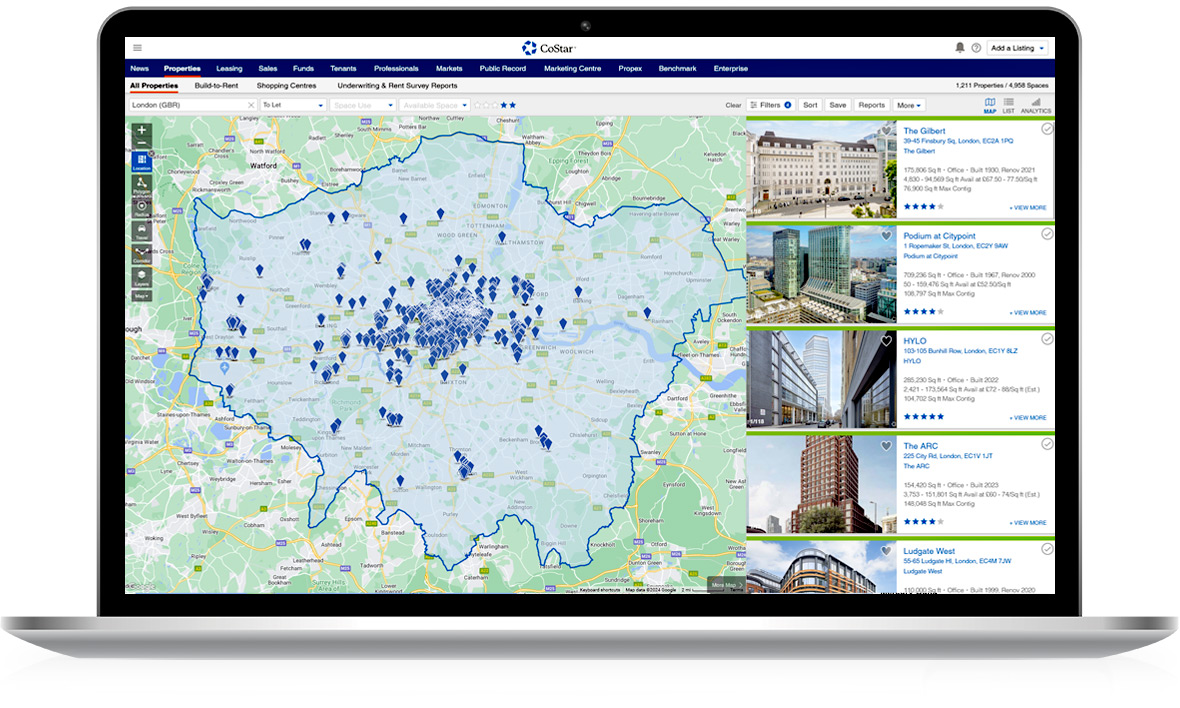Open the To Let dropdown

[x=293, y=105]
